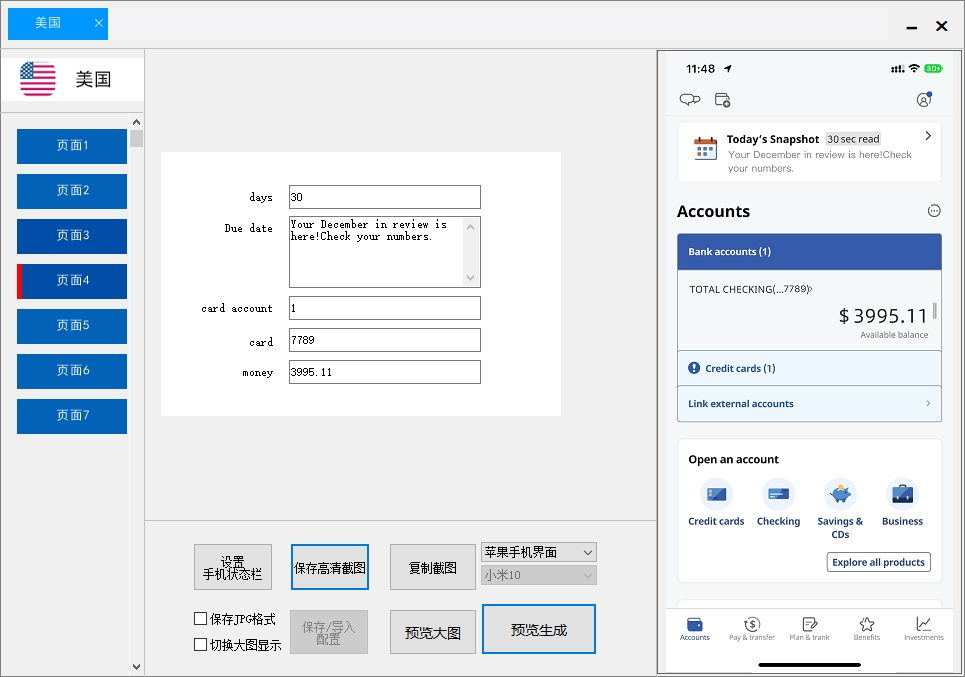
Task: Click the sidebar scroll down arrow
Action: [137, 667]
